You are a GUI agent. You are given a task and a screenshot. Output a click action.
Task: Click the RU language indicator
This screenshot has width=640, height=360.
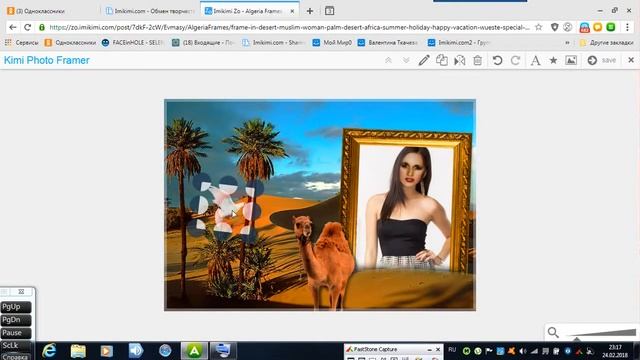point(452,350)
